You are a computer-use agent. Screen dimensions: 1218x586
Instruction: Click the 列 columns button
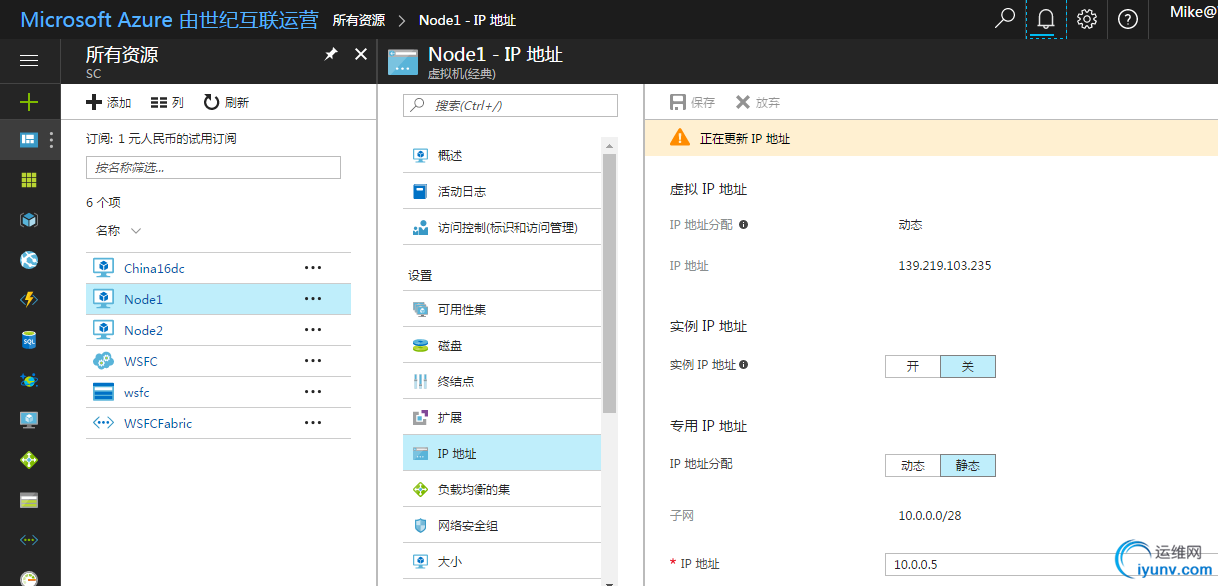pyautogui.click(x=167, y=102)
